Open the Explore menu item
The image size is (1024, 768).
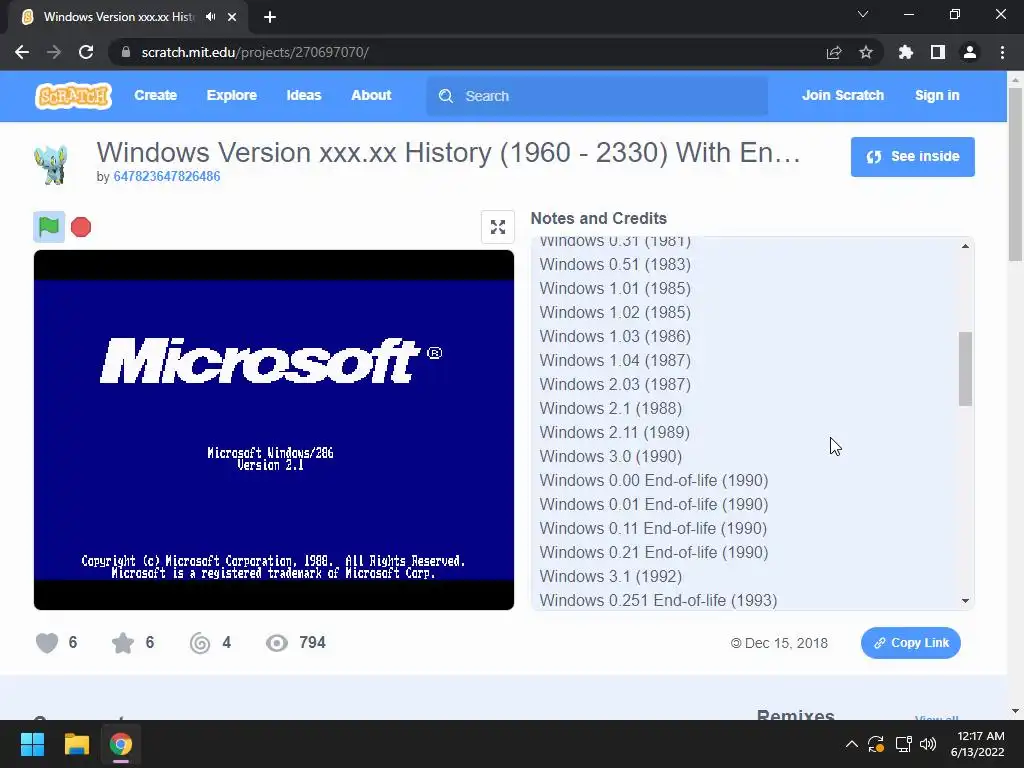click(232, 95)
